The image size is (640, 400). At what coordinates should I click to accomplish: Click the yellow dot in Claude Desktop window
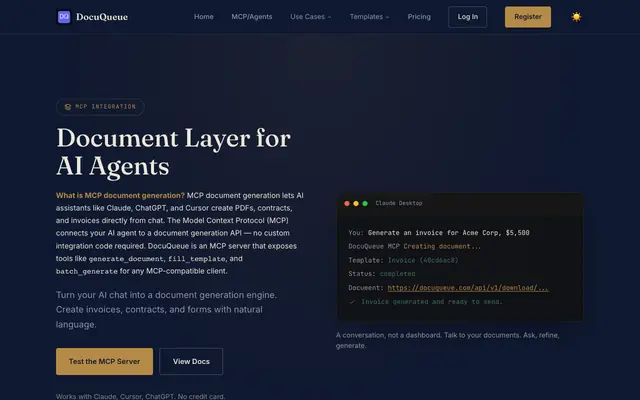pos(356,203)
